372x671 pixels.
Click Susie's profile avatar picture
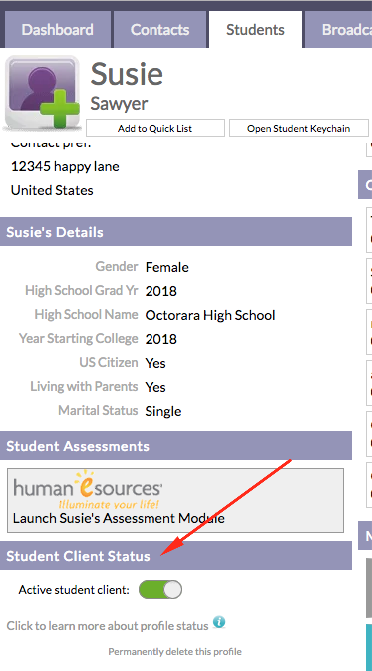pos(42,92)
